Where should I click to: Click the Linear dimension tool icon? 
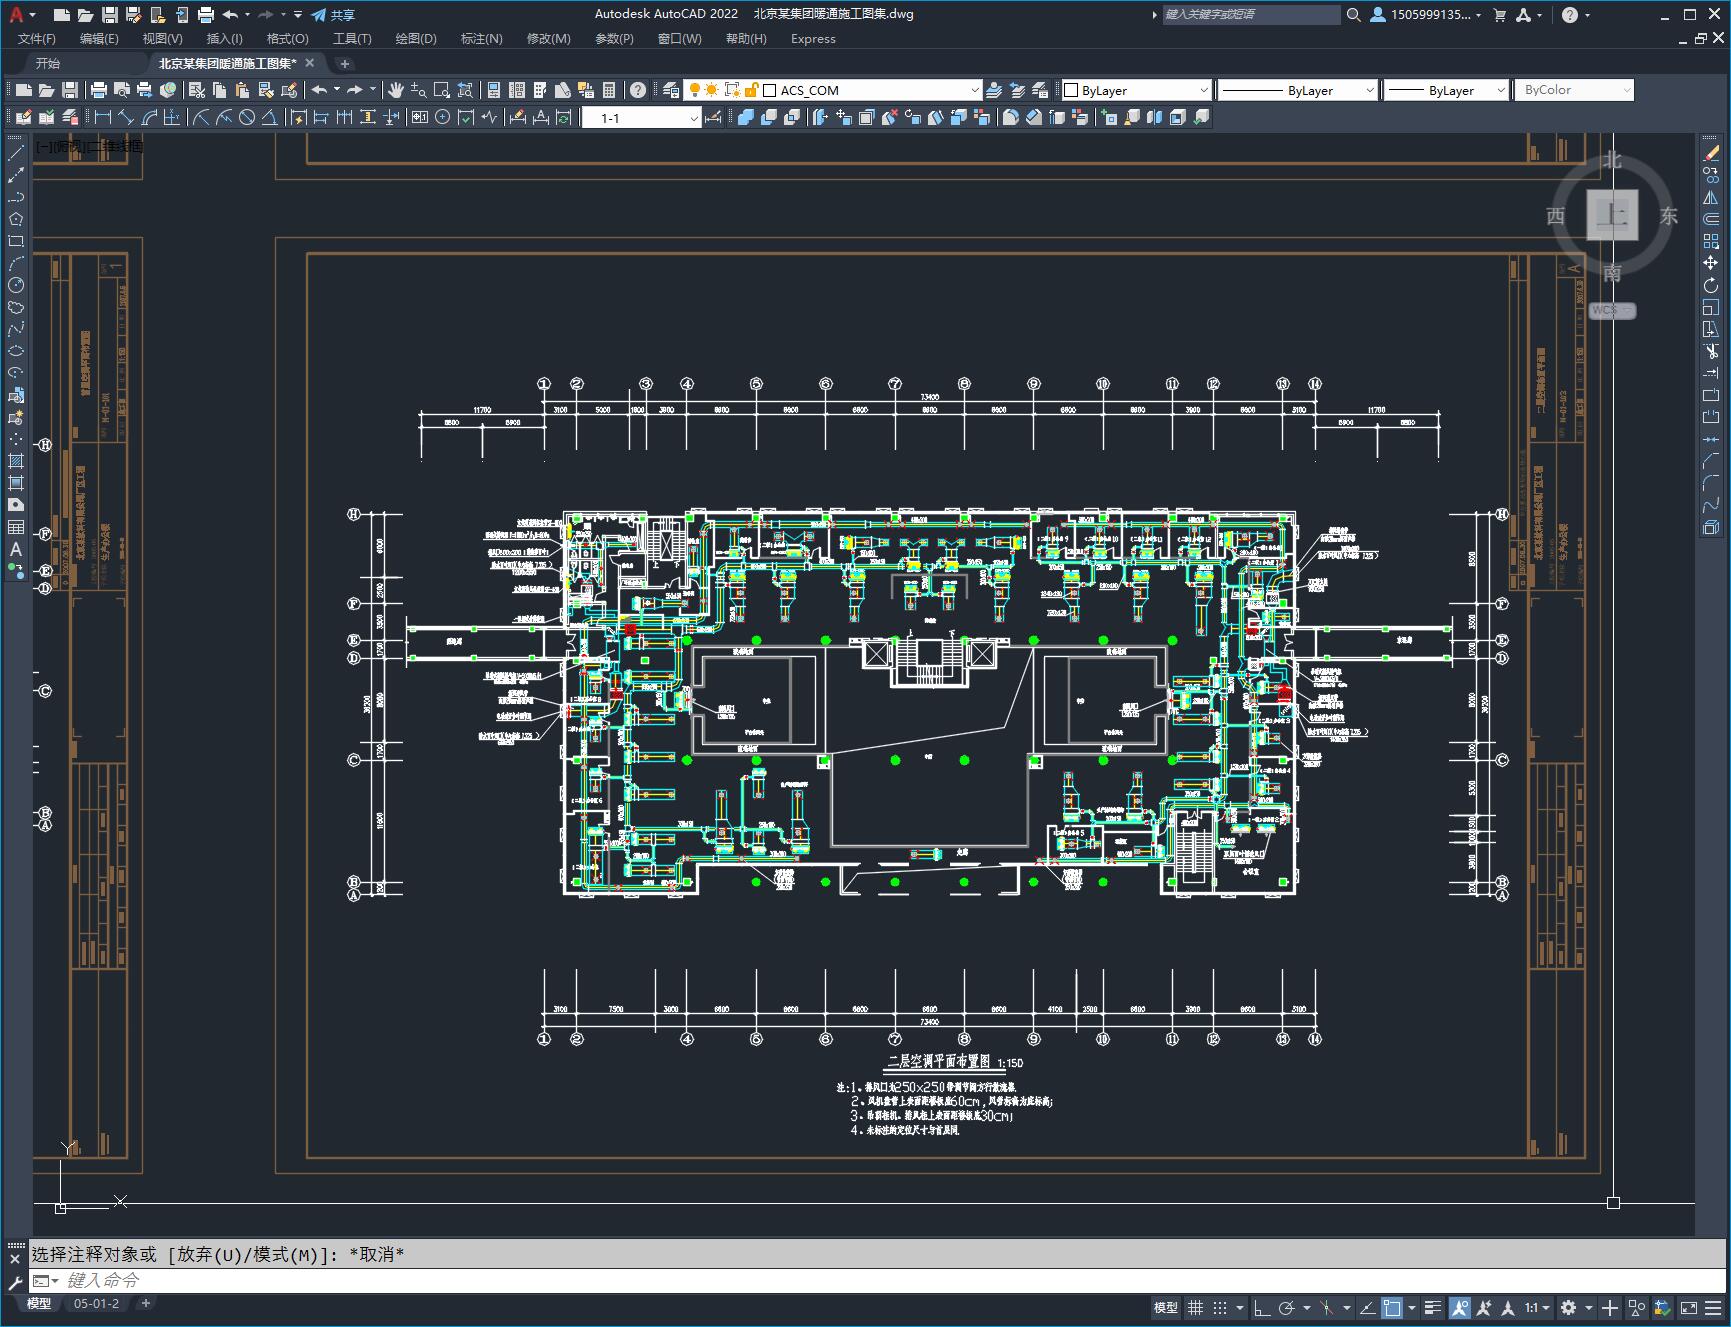pos(103,118)
